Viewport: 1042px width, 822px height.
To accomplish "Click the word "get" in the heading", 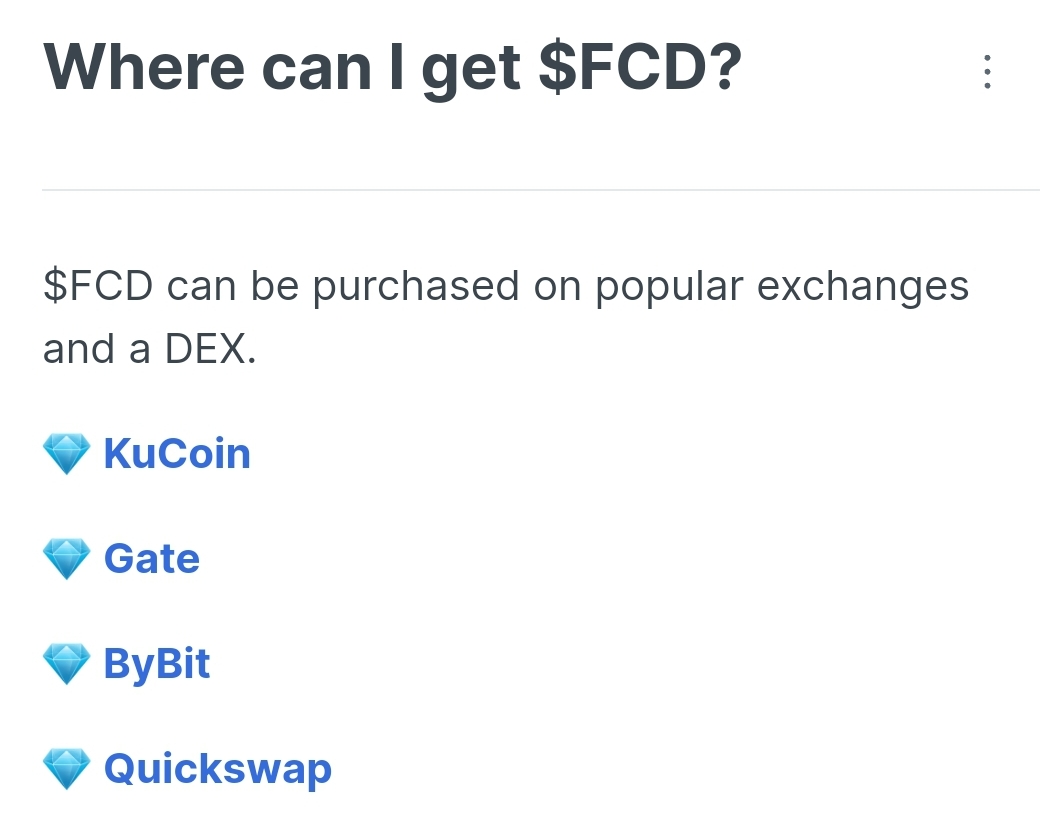I will (x=472, y=68).
